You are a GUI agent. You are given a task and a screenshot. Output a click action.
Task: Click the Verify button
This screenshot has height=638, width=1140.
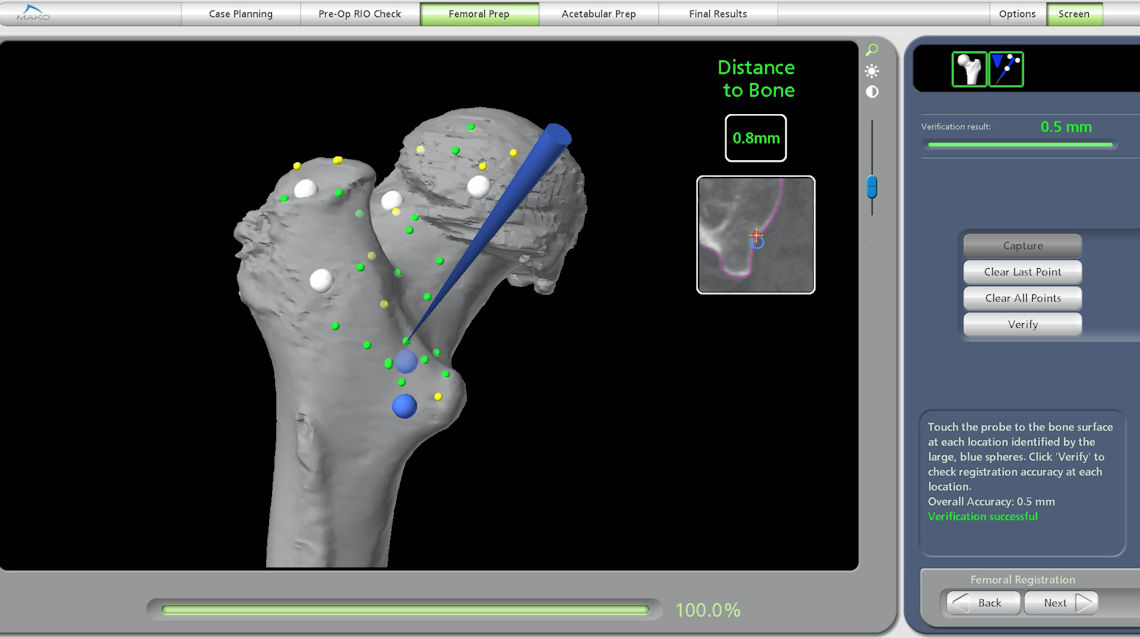tap(1022, 324)
